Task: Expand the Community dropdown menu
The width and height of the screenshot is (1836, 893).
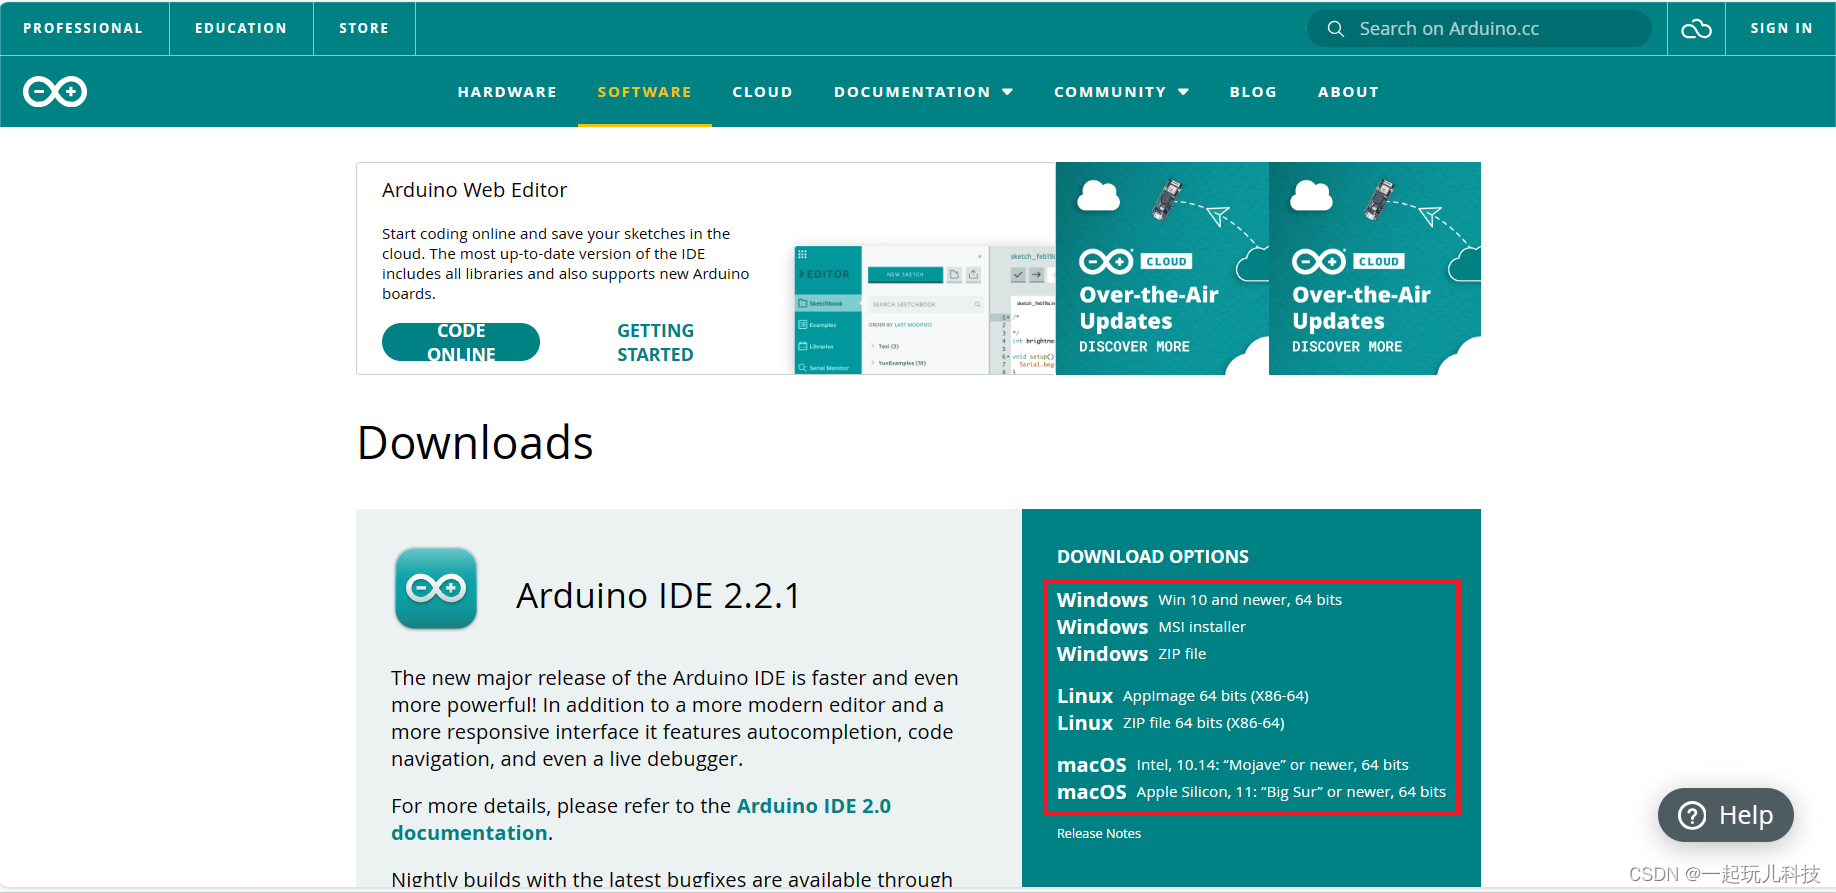Action: [1121, 92]
